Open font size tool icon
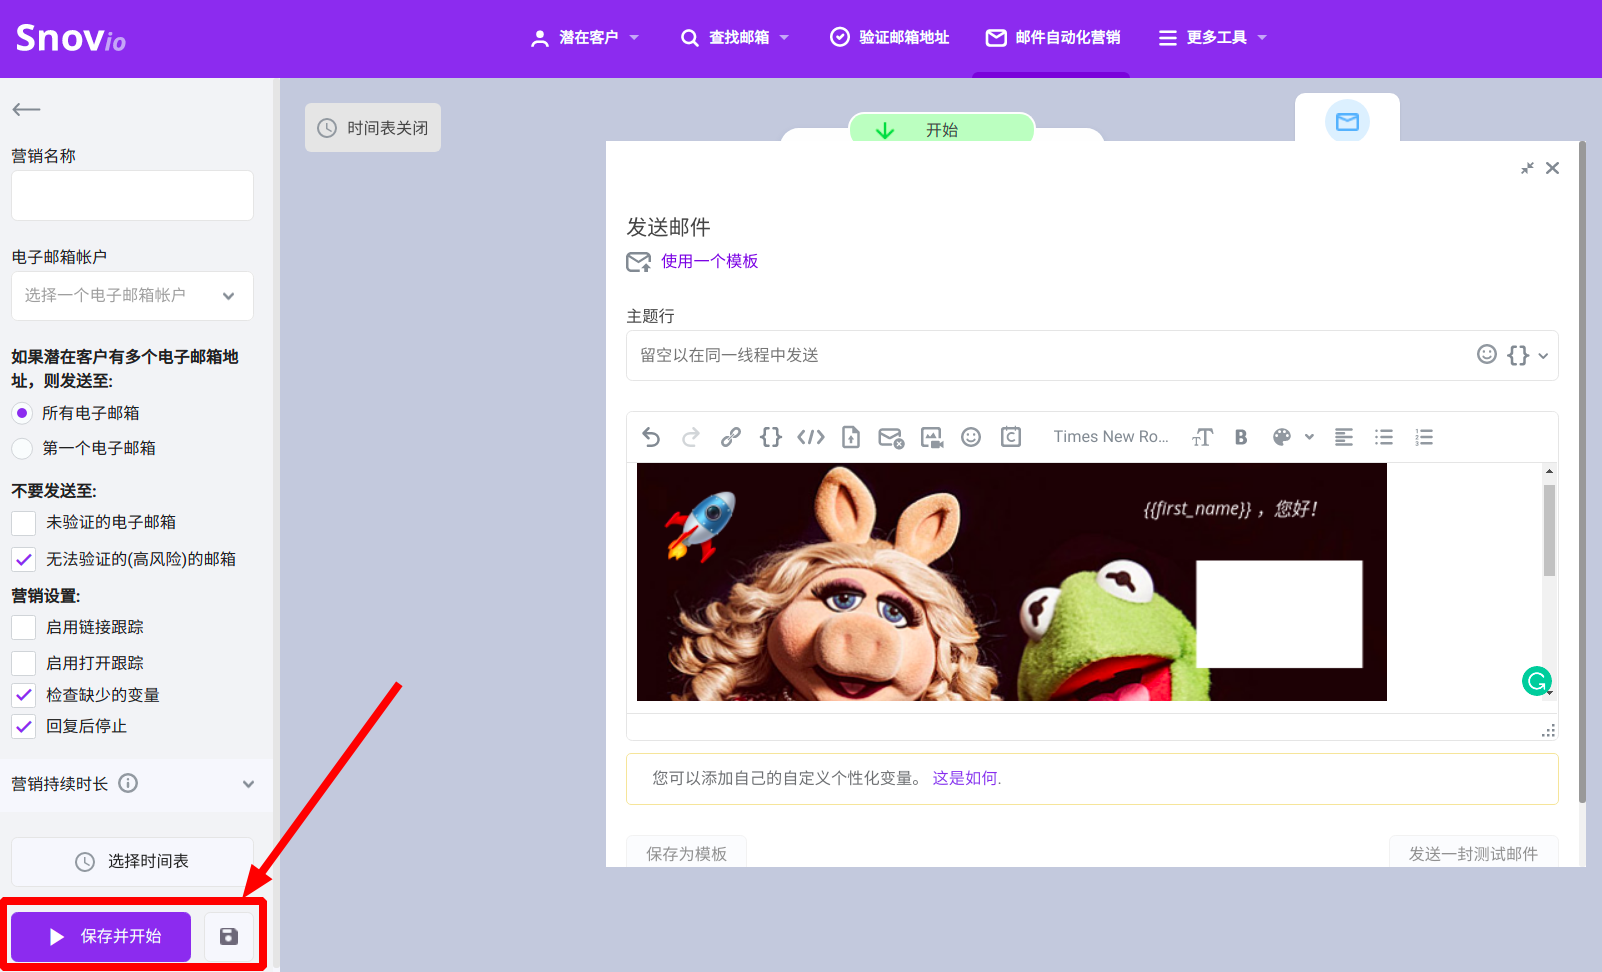The image size is (1602, 972). (1202, 437)
